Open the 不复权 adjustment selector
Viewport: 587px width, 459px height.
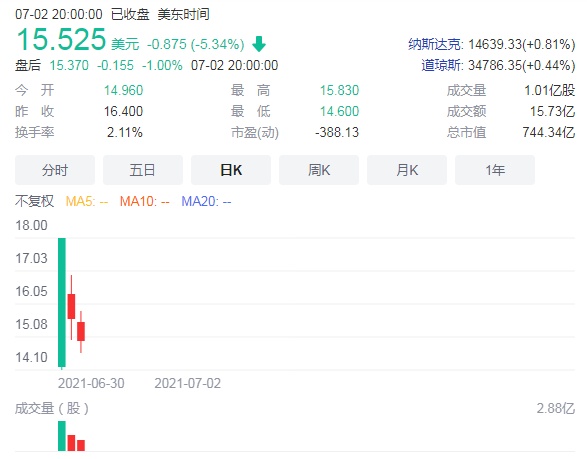34,201
